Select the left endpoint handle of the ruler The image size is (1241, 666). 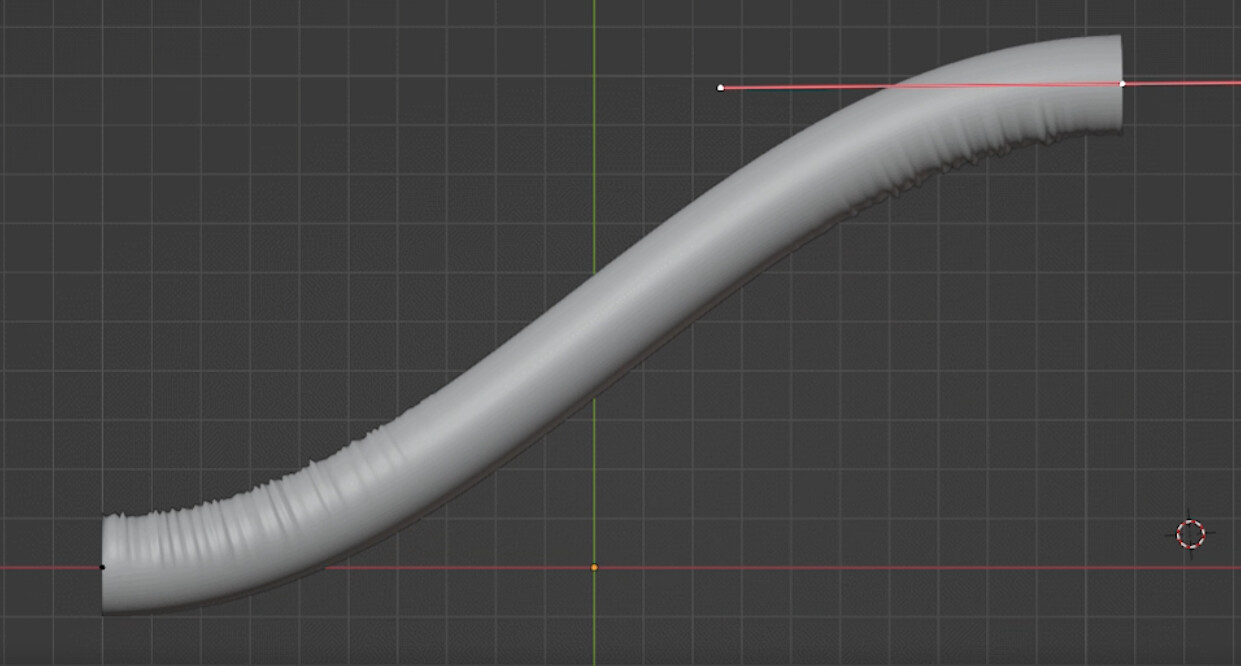click(x=722, y=88)
